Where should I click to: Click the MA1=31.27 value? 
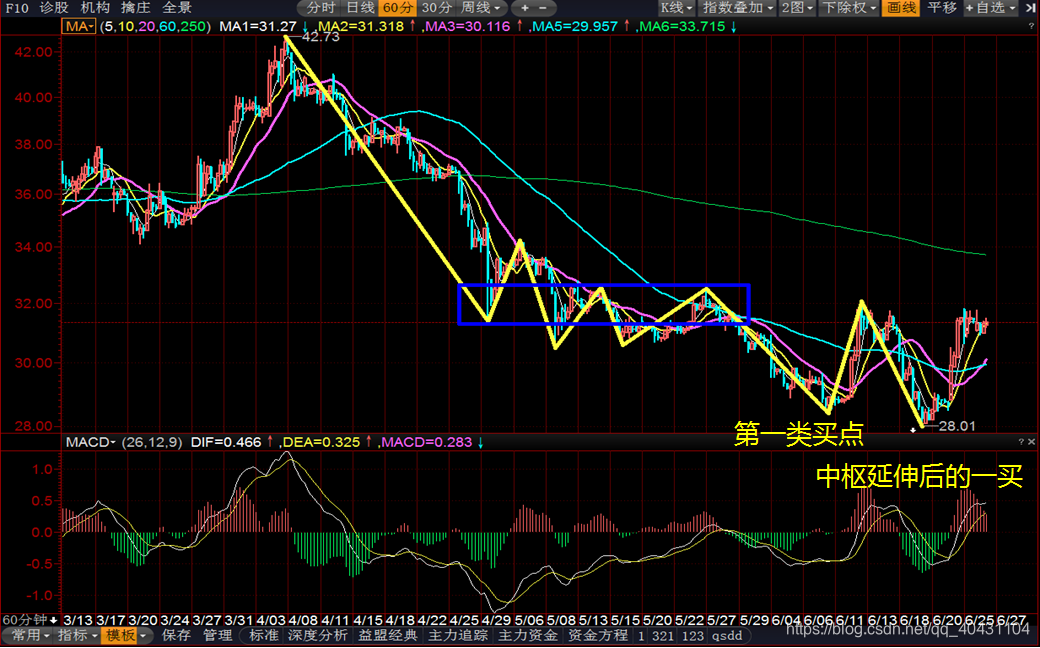tap(258, 27)
